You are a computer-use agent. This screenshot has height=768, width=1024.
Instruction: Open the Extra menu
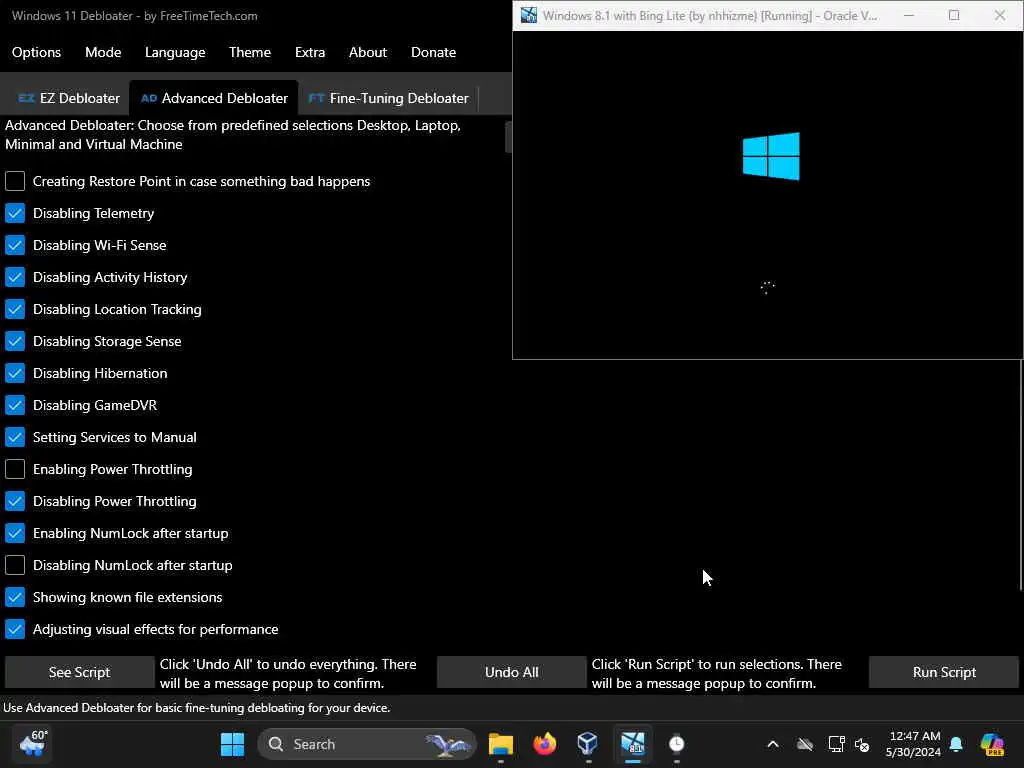pos(310,52)
